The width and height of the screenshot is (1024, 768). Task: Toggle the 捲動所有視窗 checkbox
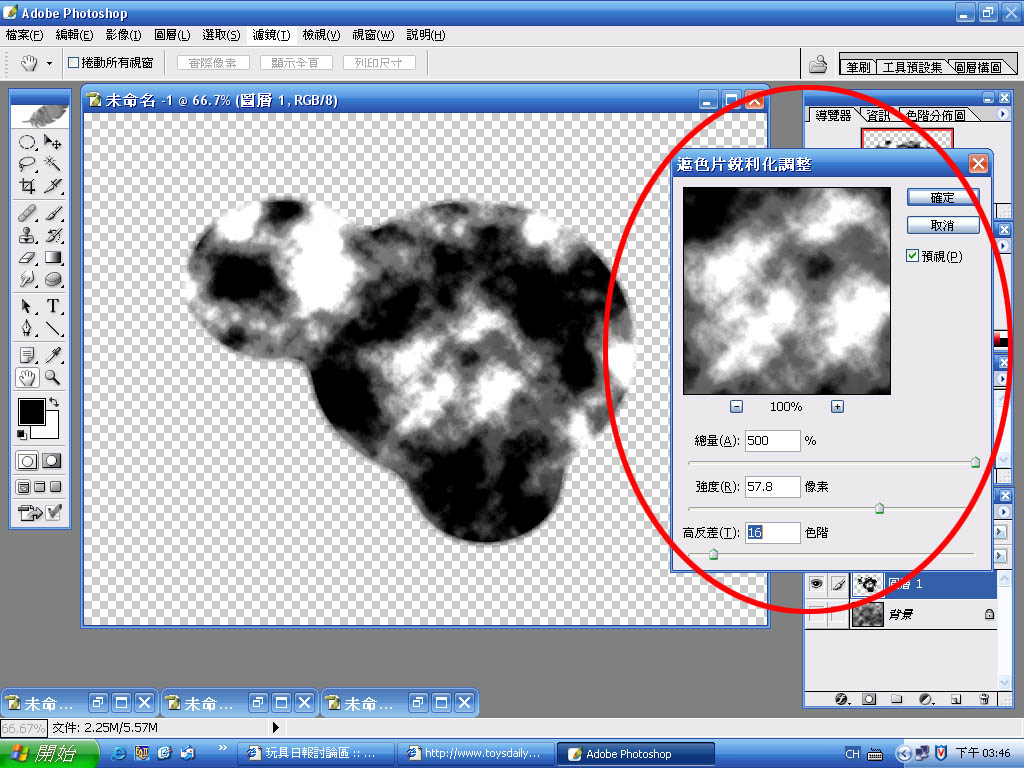point(73,63)
